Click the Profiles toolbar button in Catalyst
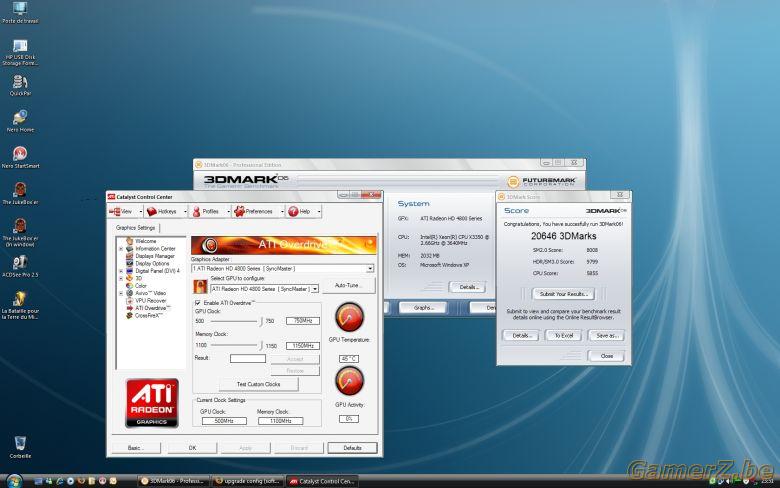This screenshot has width=780, height=488. (x=205, y=211)
